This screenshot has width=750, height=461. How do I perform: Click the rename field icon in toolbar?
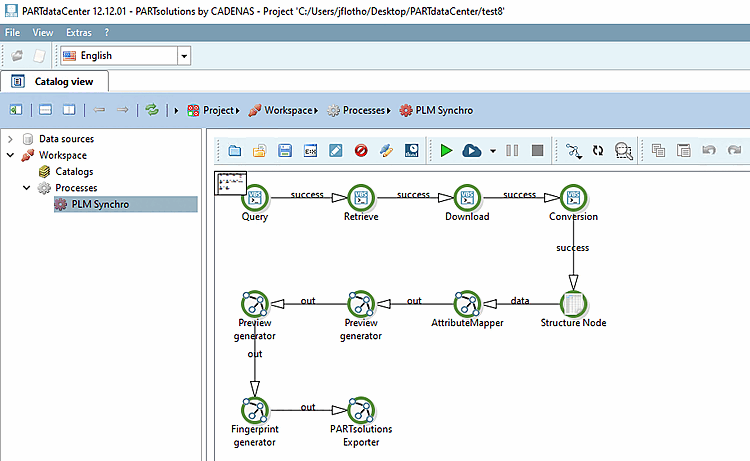pos(310,151)
